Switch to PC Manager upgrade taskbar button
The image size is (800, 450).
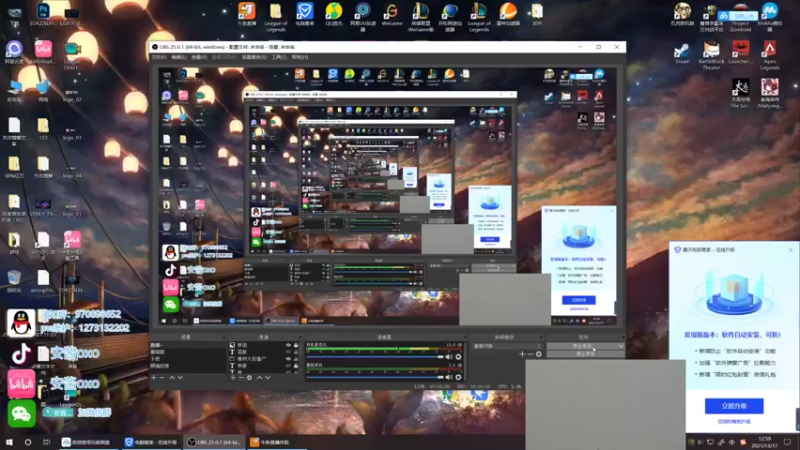point(152,442)
